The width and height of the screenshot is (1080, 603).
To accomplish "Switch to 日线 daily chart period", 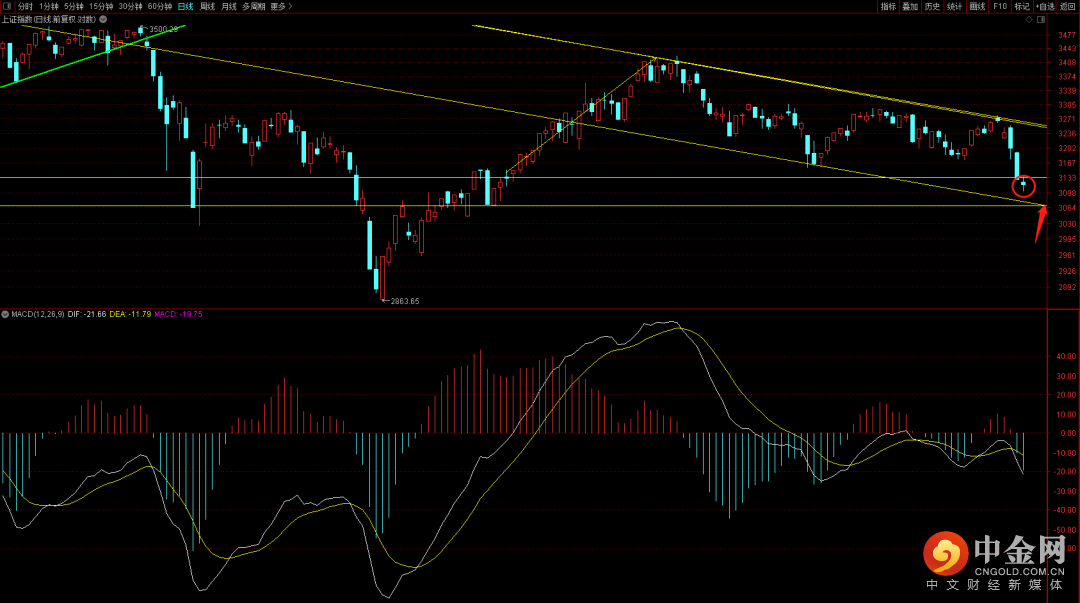I will (x=185, y=6).
